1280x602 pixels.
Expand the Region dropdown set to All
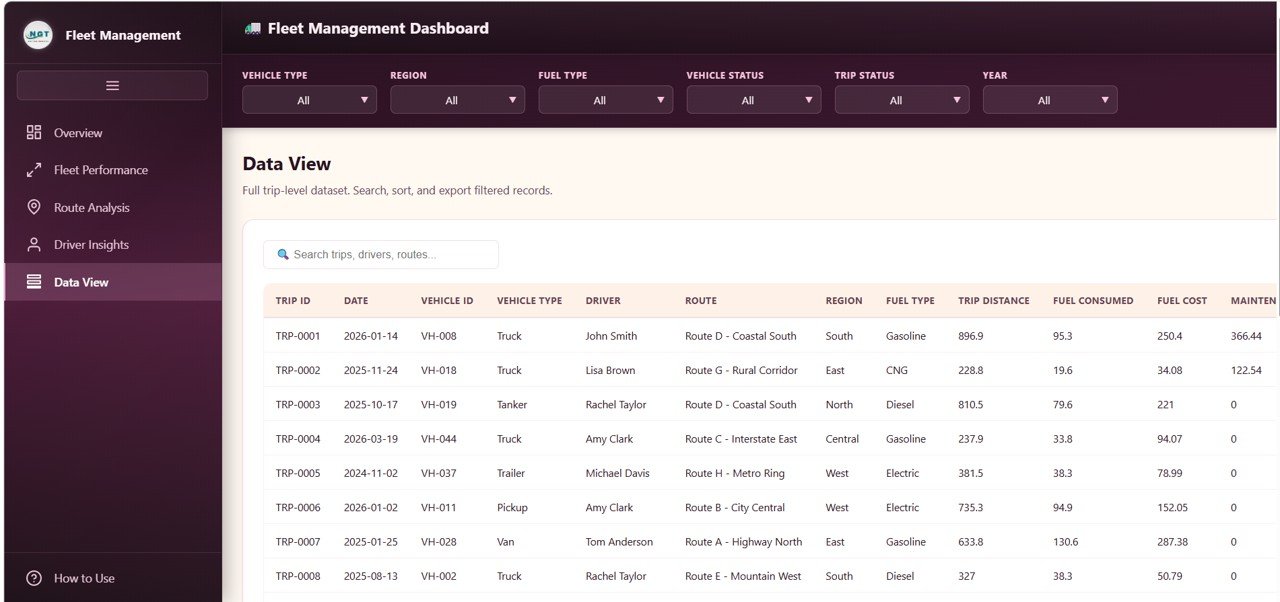point(457,99)
